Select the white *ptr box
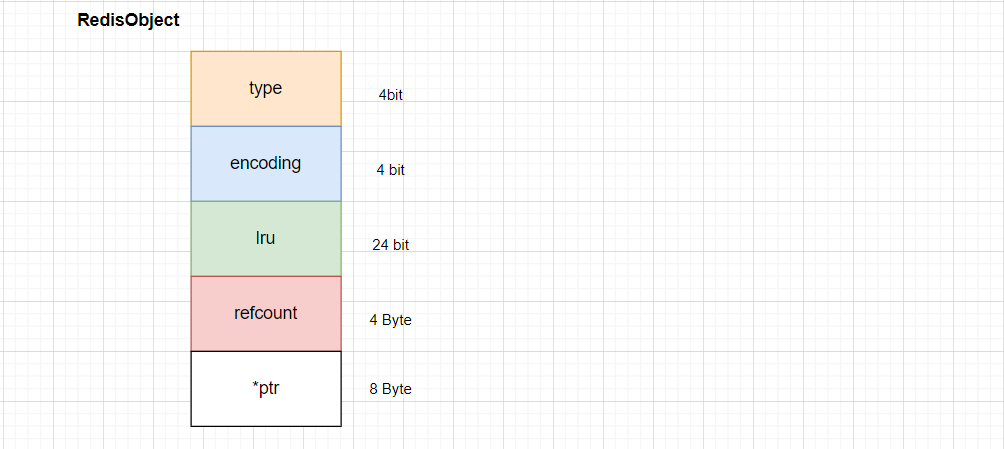This screenshot has height=449, width=1004. [x=266, y=388]
